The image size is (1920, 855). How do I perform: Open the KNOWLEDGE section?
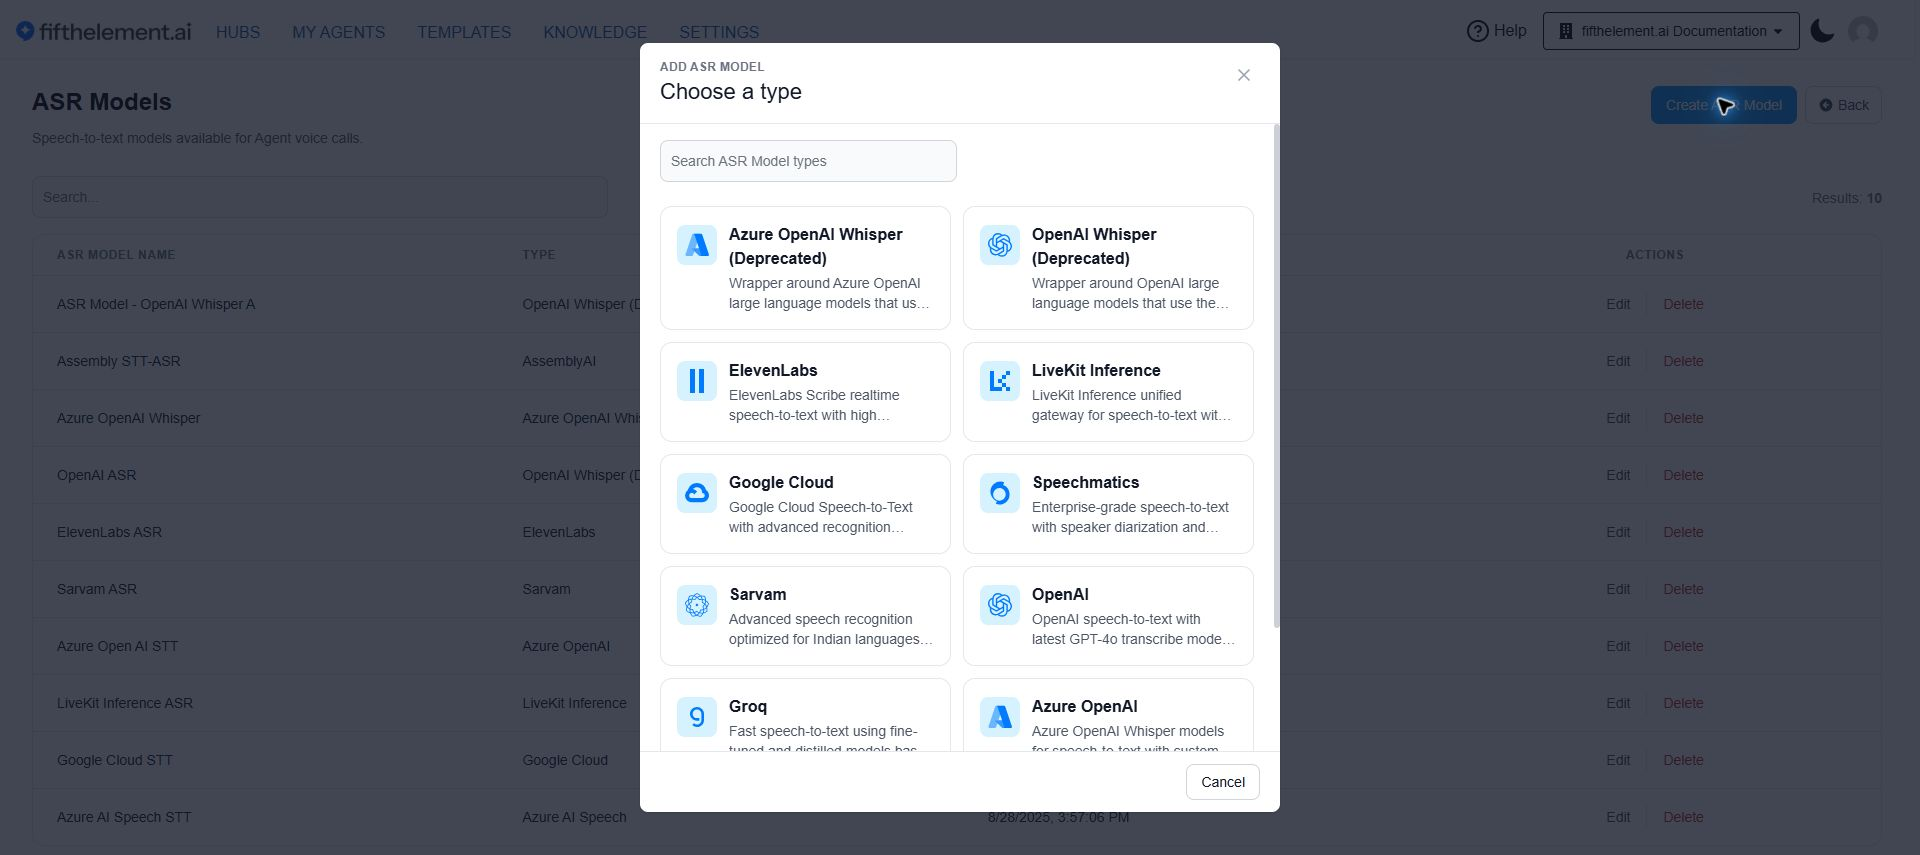point(595,32)
